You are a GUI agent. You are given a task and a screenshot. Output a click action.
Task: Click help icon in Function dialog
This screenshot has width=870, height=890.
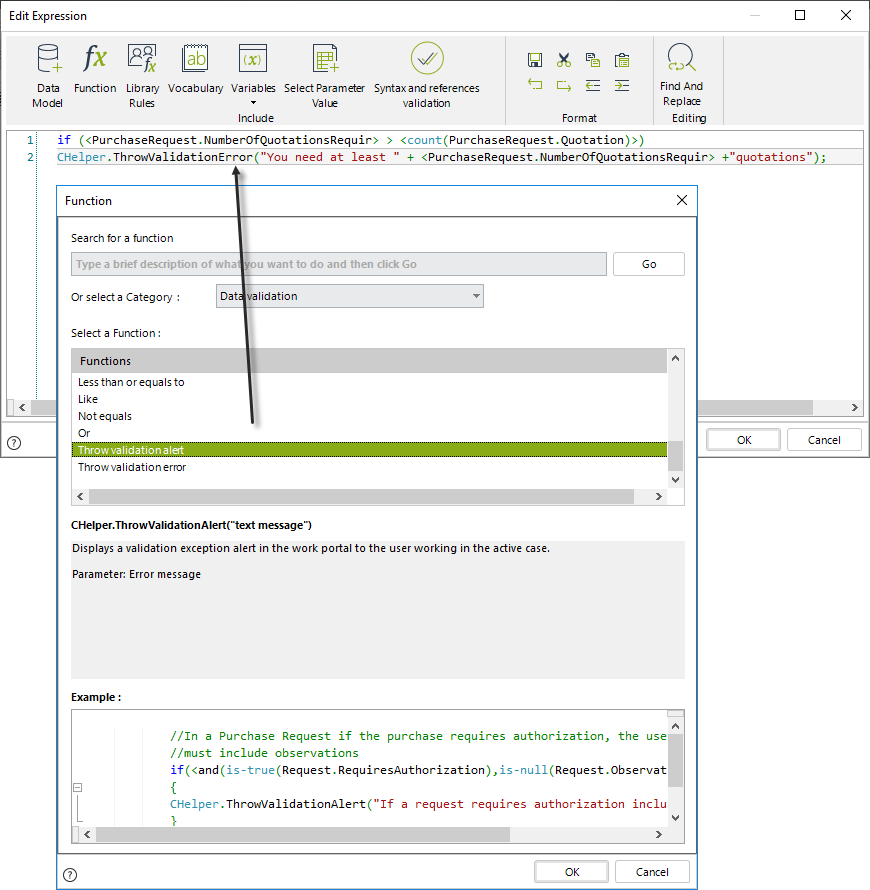70,875
